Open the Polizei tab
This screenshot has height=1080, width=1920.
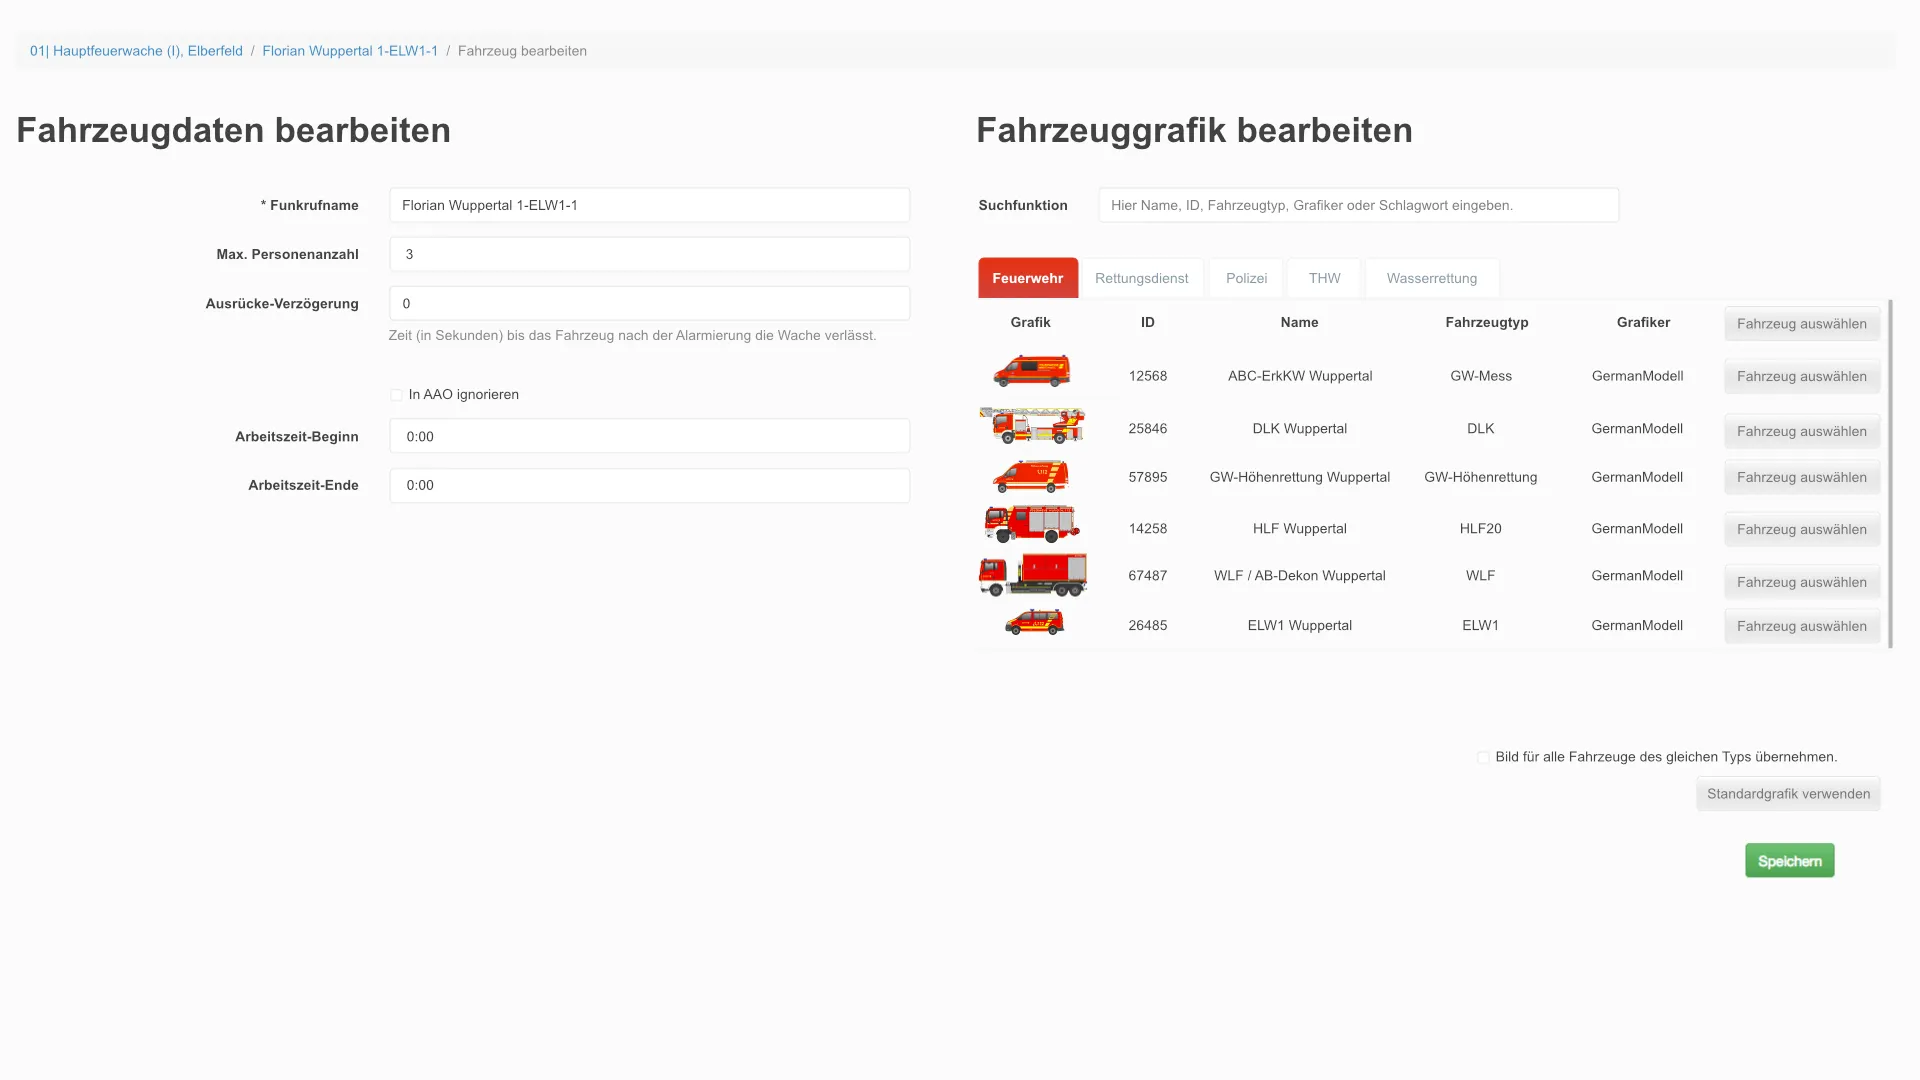click(1246, 278)
